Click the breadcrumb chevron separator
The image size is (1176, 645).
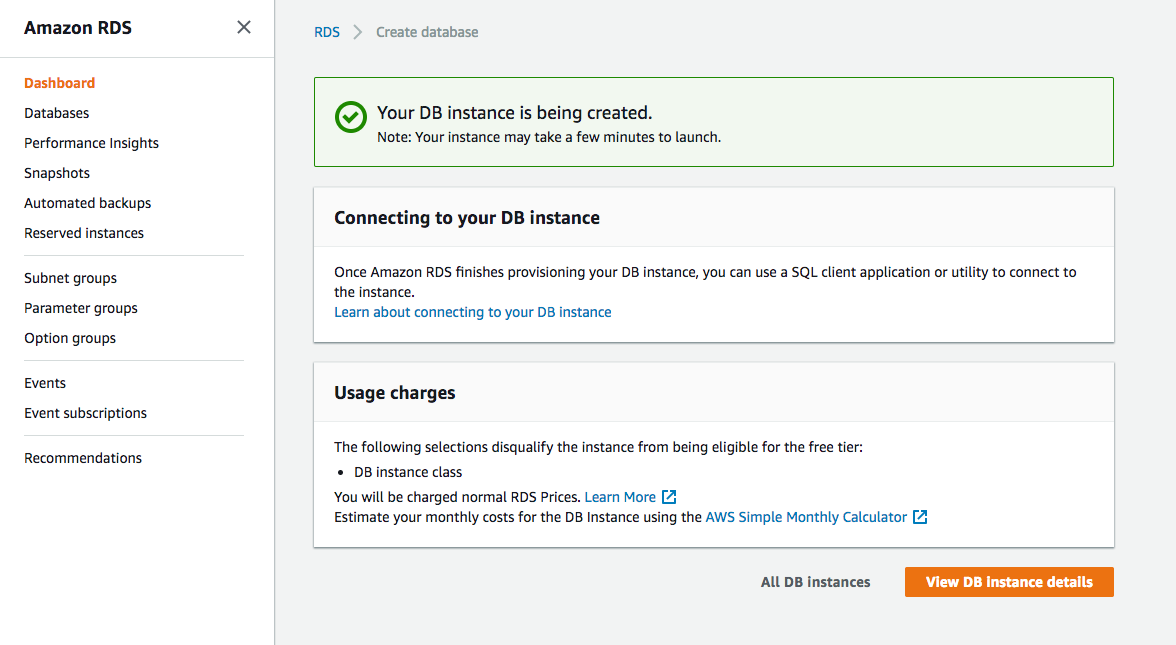(x=358, y=32)
